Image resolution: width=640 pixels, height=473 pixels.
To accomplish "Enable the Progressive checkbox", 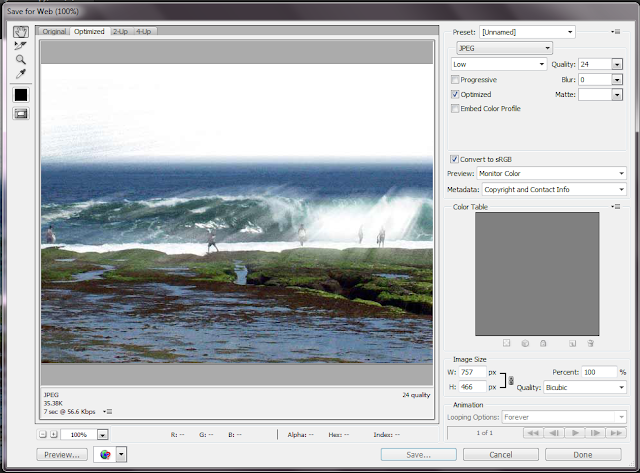I will (x=455, y=80).
